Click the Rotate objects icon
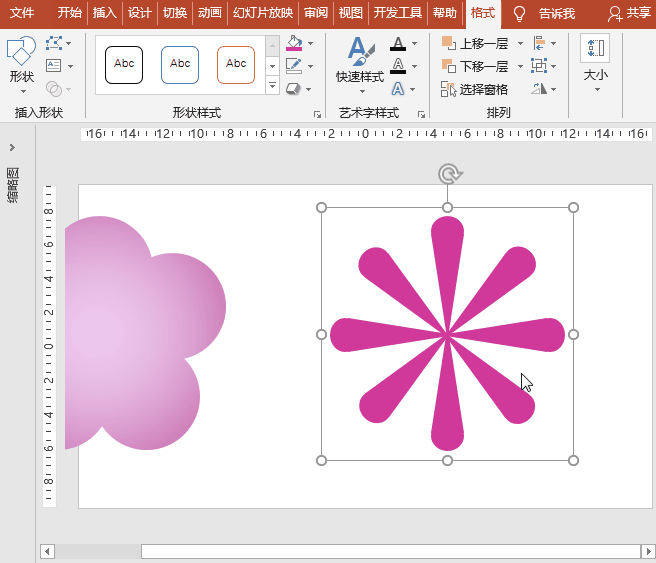Screen dimensions: 656x563 click(x=540, y=88)
